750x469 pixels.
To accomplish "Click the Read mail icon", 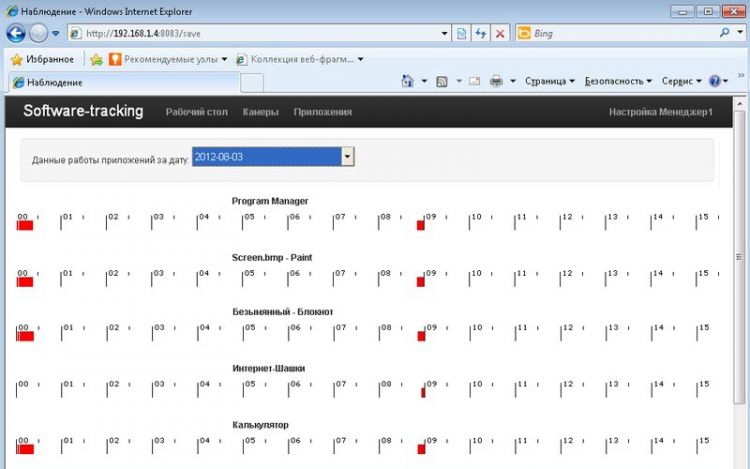I will pyautogui.click(x=474, y=81).
